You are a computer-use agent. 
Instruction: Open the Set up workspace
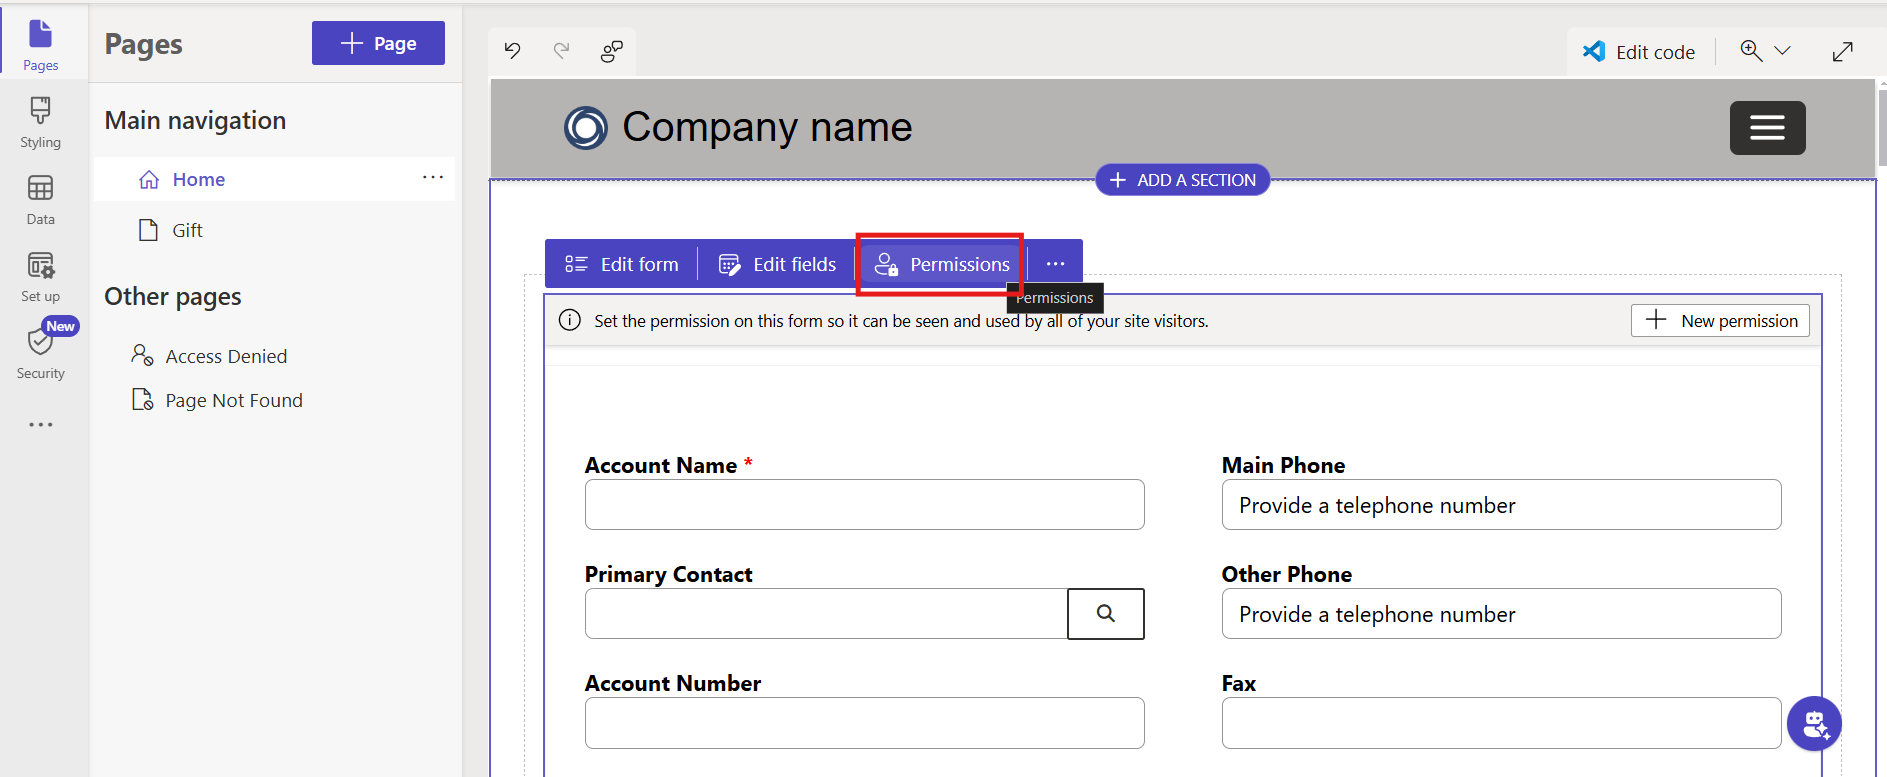coord(40,276)
